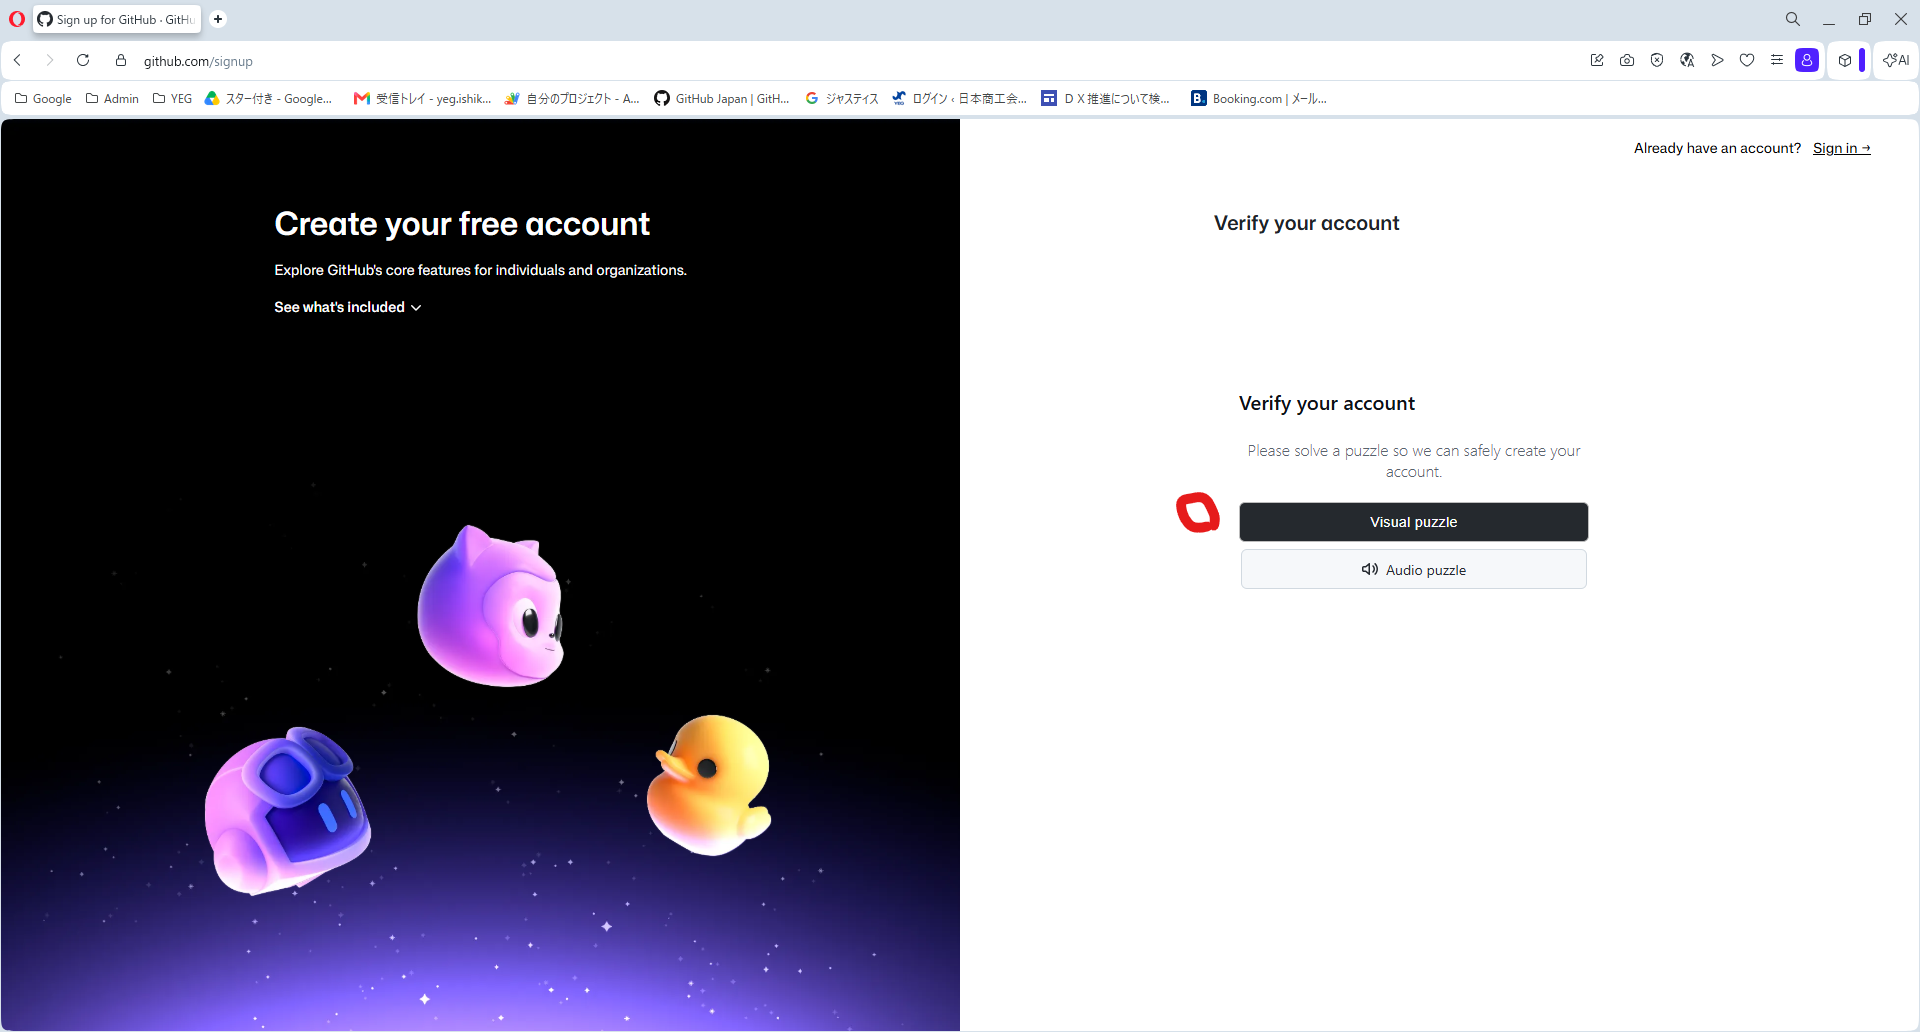Click the pinboard edit icon in address bar

[1597, 61]
